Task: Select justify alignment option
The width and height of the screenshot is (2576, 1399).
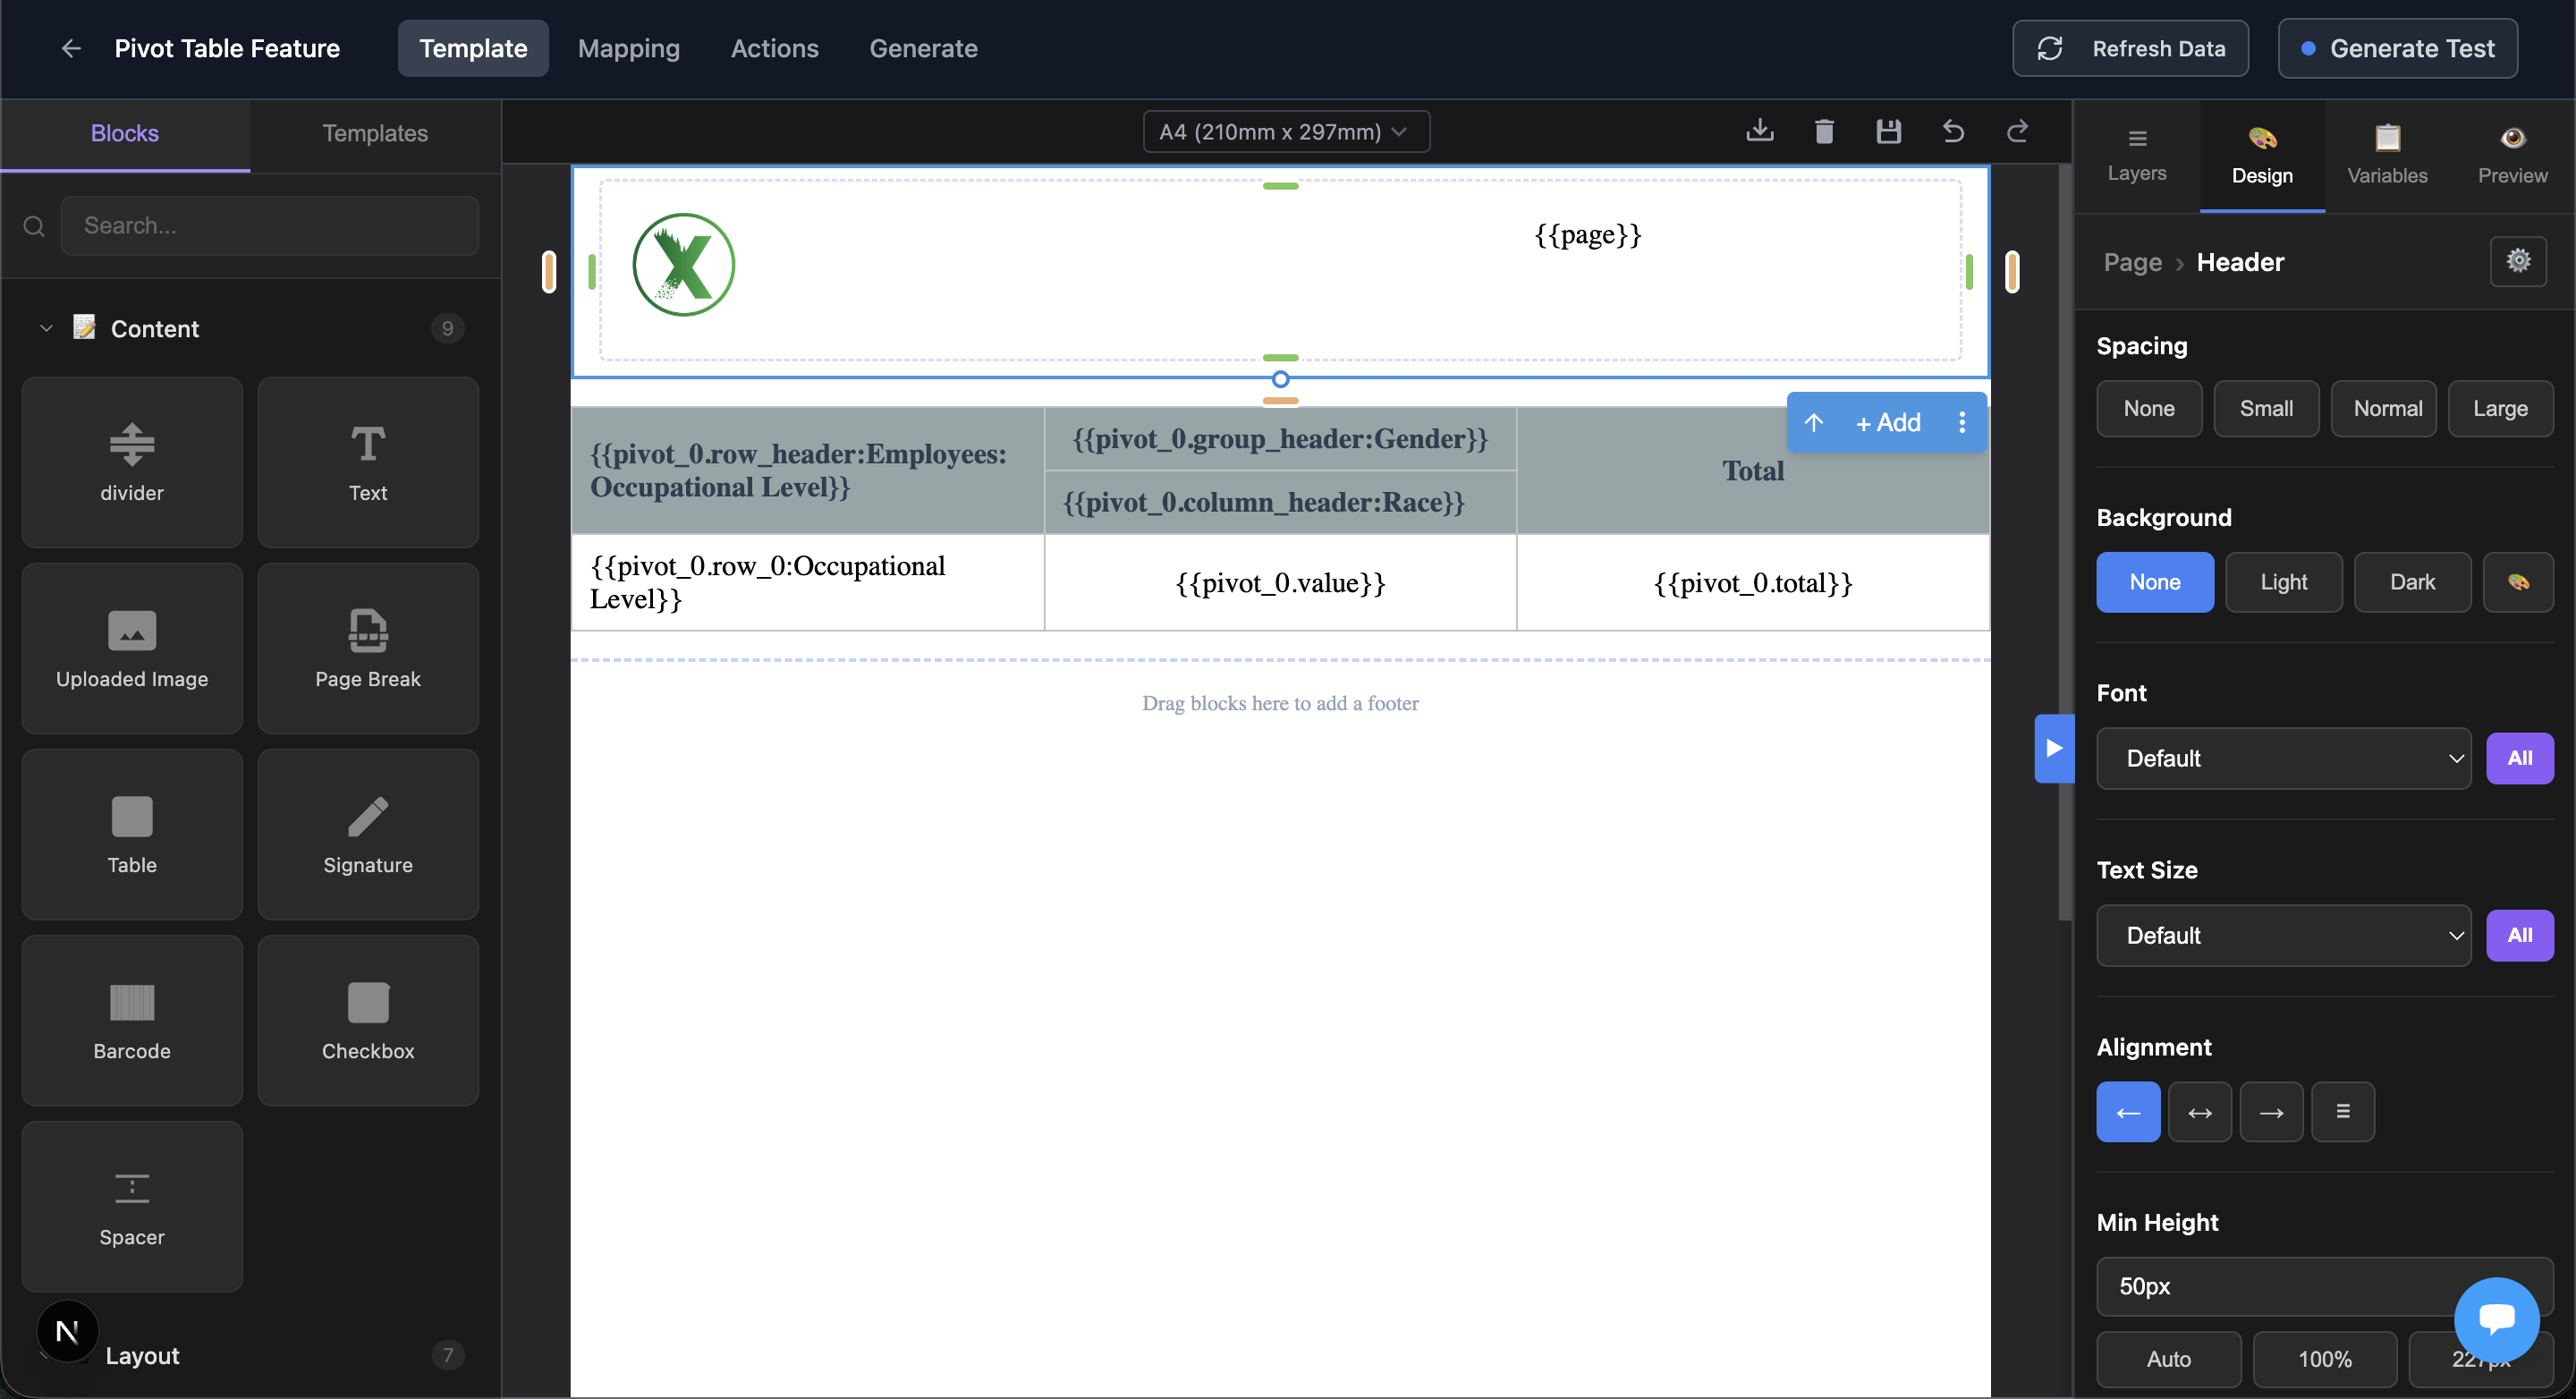Action: click(x=2343, y=1111)
